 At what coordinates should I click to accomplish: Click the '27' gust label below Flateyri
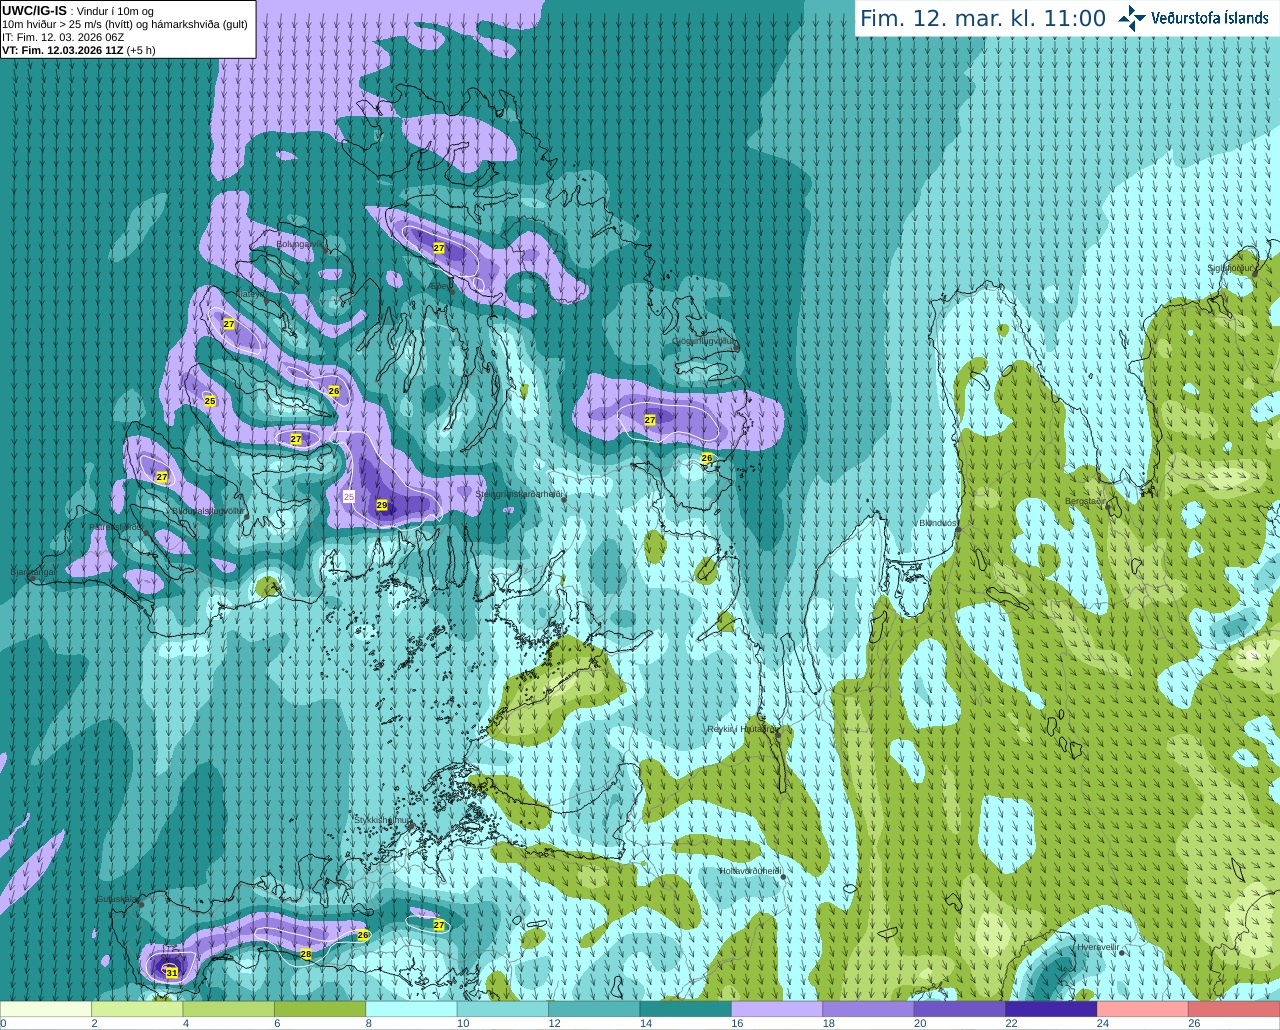(x=229, y=324)
